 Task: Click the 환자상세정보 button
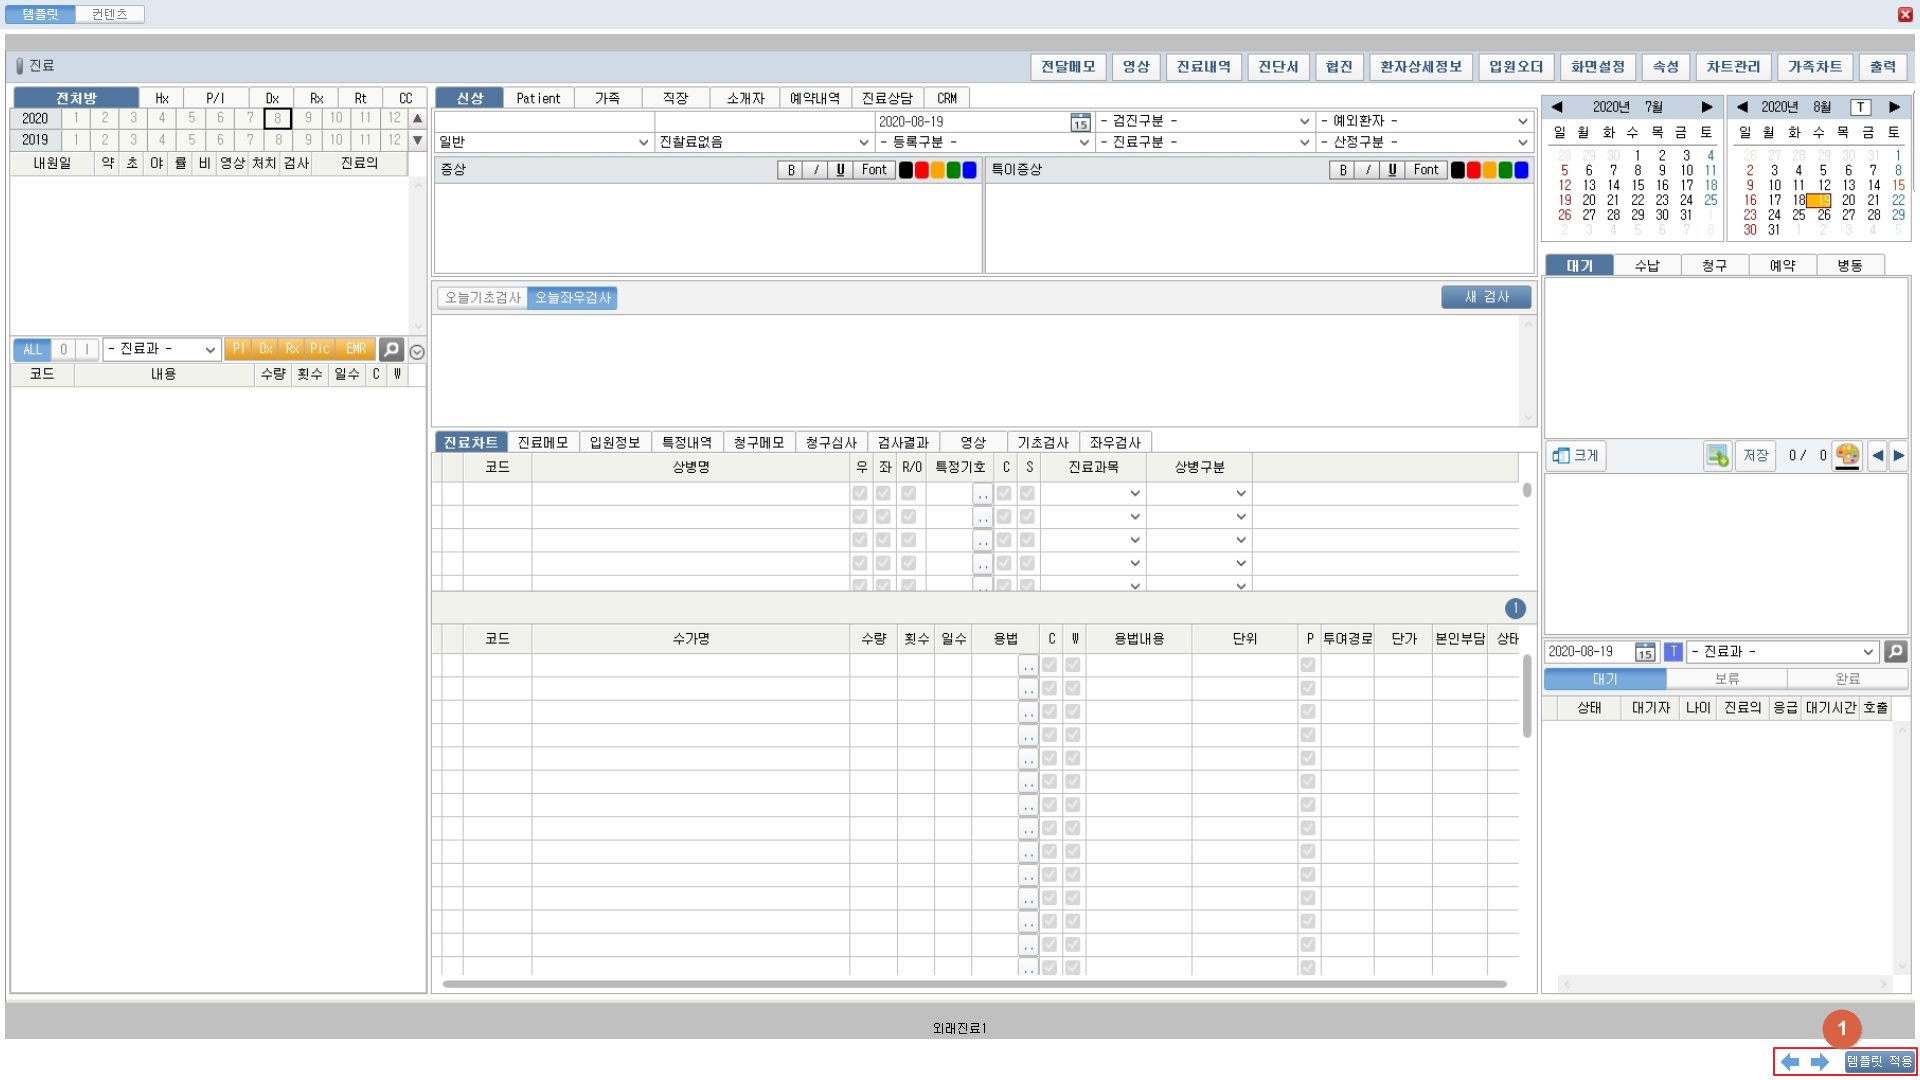(x=1420, y=67)
